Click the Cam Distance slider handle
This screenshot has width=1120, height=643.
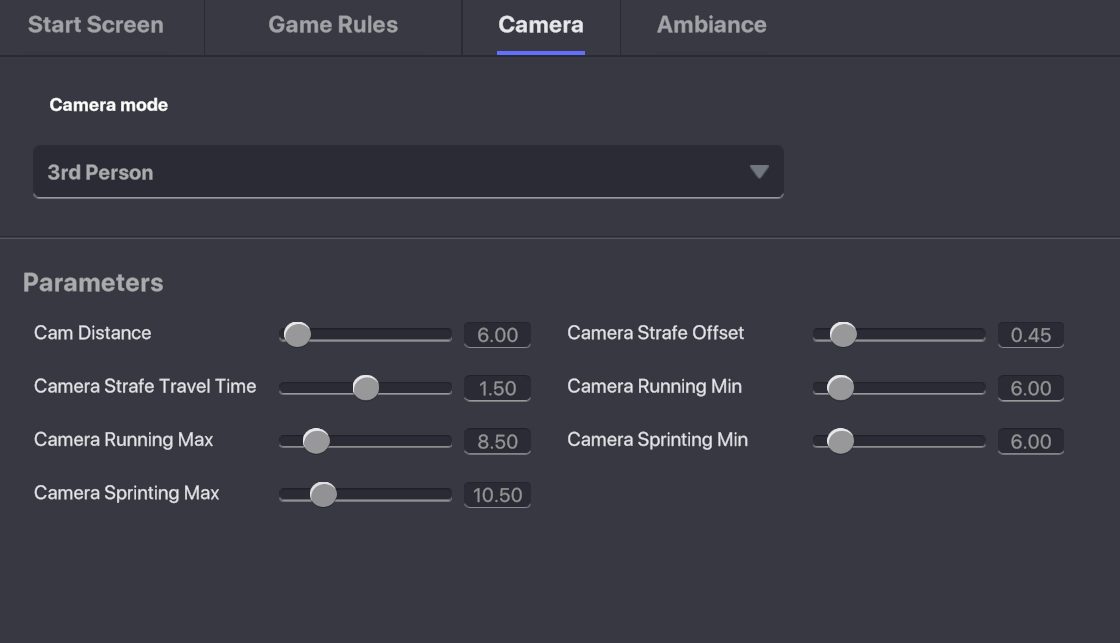pos(297,334)
